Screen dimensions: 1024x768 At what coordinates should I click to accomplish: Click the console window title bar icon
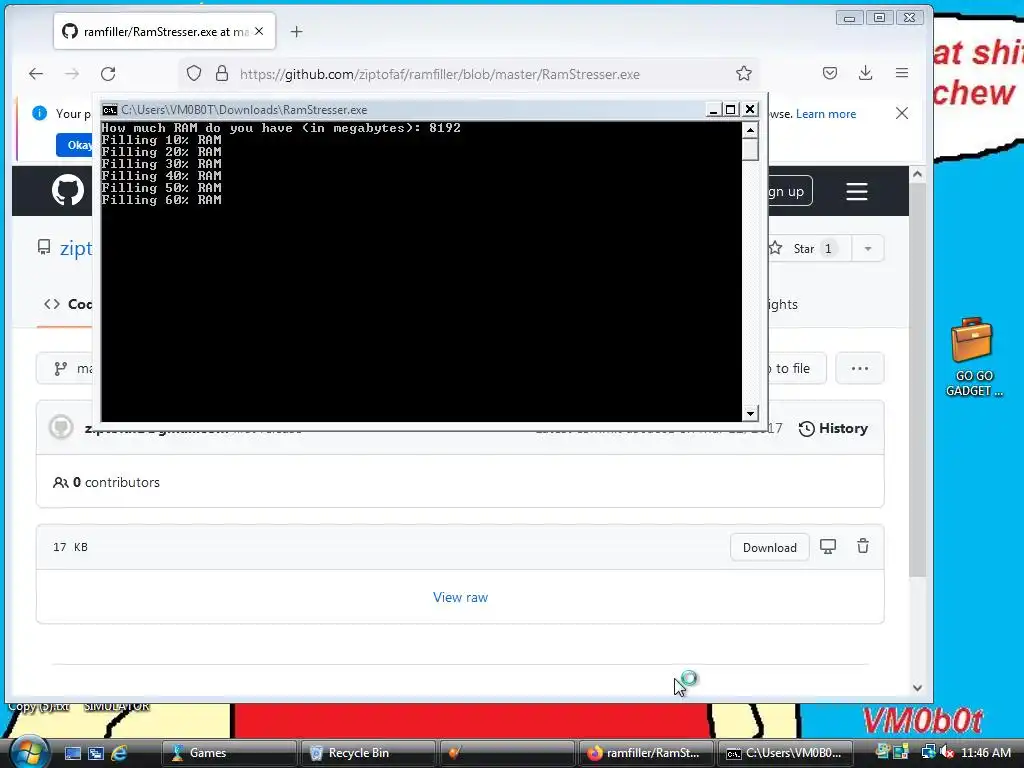click(x=110, y=110)
